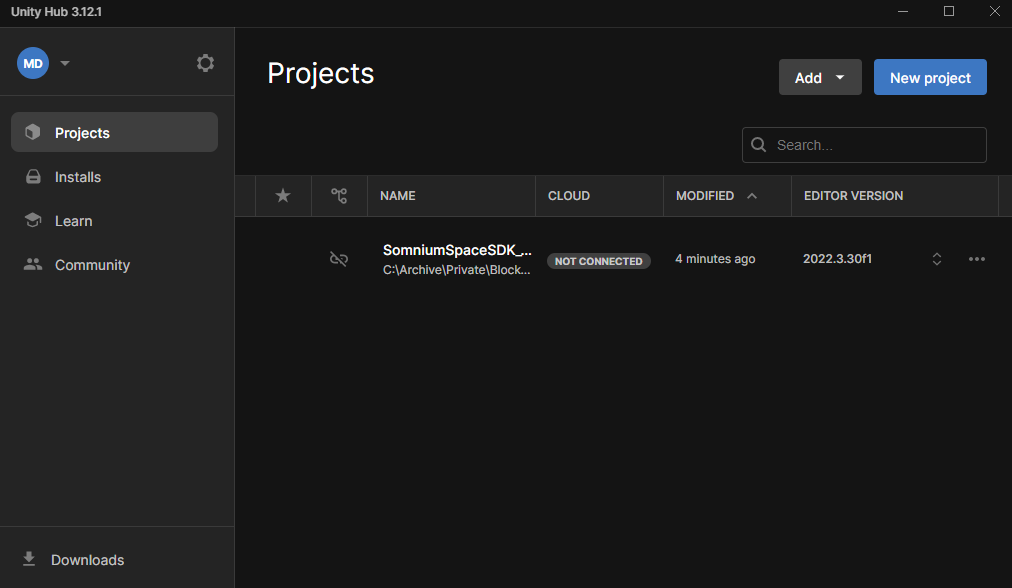Open the preferences gear icon
This screenshot has width=1012, height=588.
[205, 63]
